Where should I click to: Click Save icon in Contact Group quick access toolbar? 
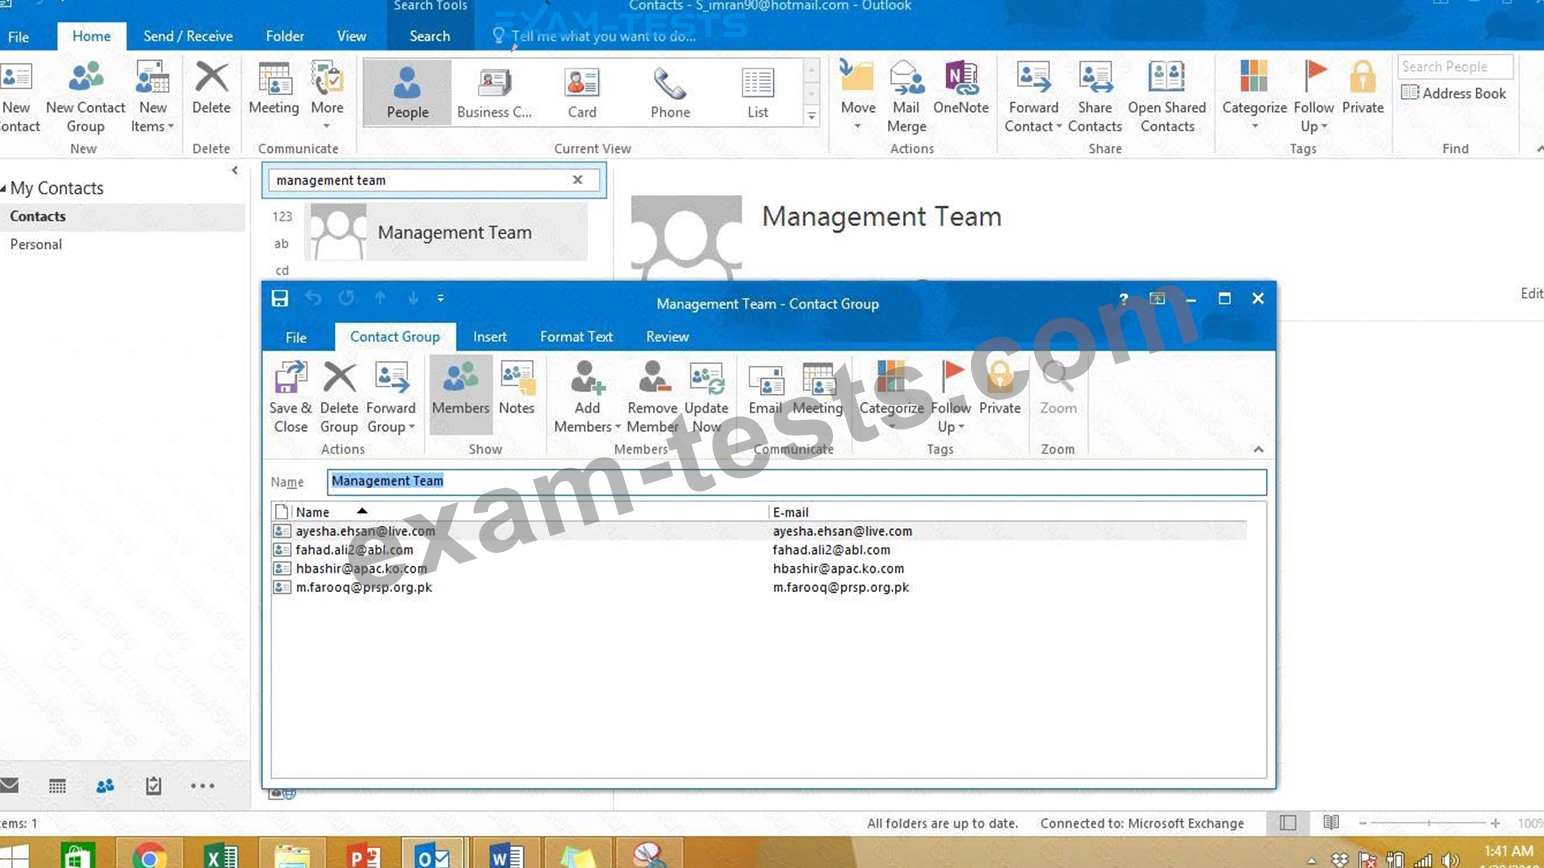click(x=280, y=298)
